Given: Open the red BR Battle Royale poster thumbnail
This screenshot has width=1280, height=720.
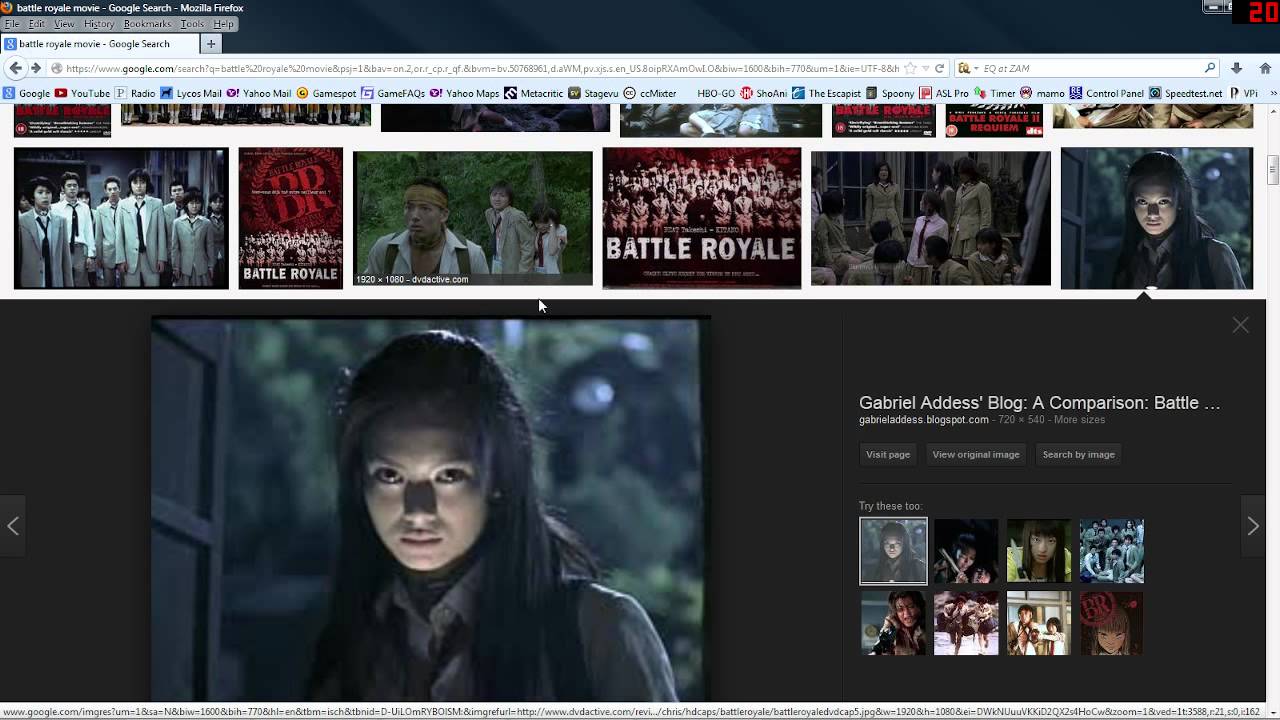Looking at the screenshot, I should coord(291,218).
